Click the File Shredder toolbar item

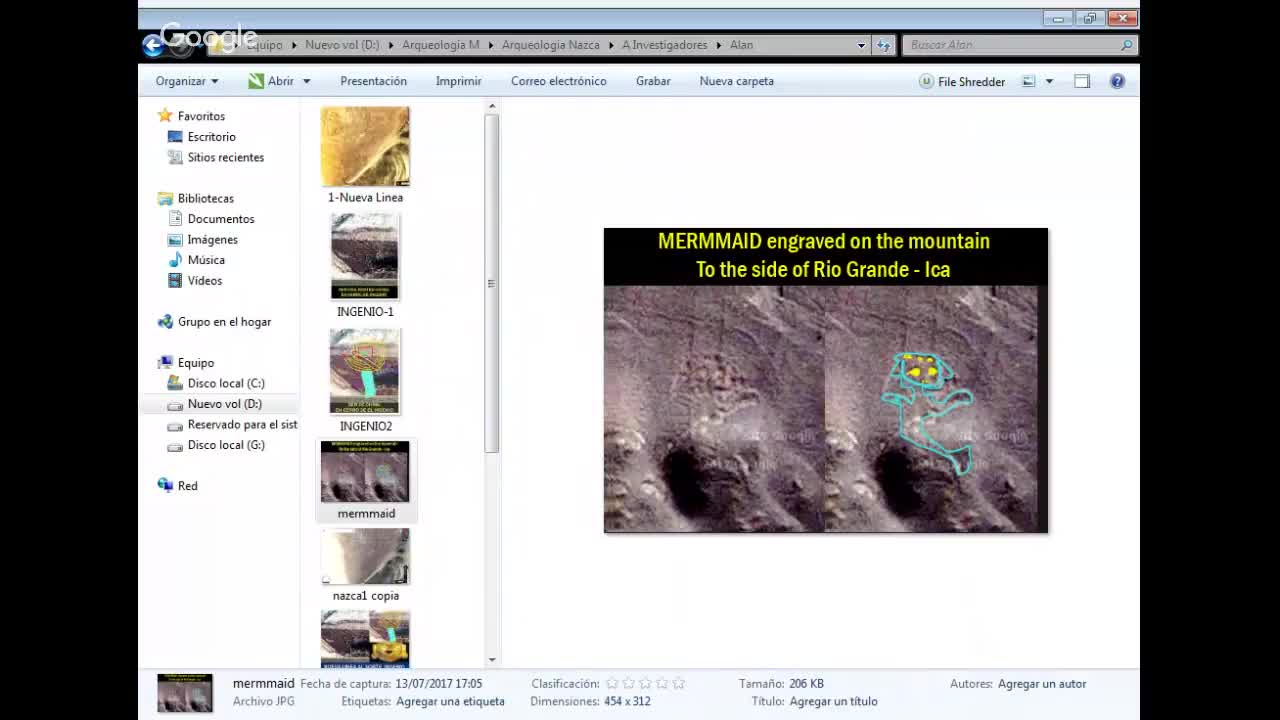962,82
